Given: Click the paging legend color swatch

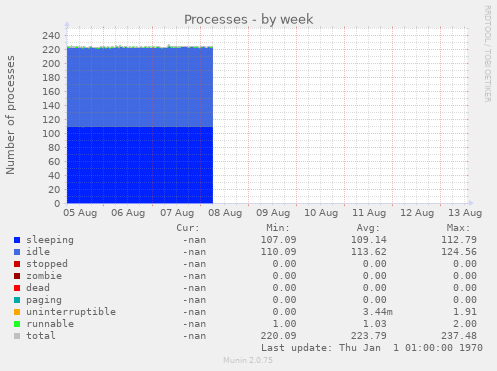Looking at the screenshot, I should click(17, 300).
